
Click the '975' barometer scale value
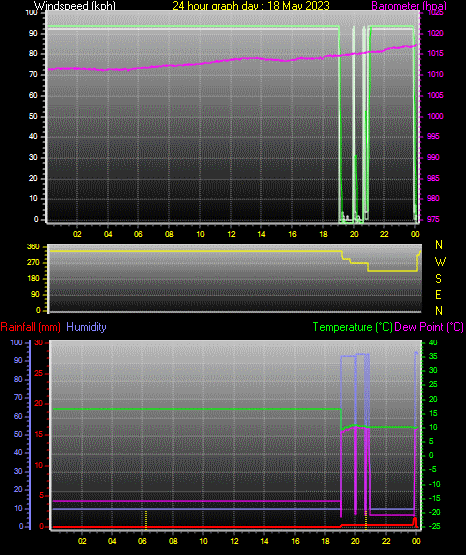click(x=433, y=219)
